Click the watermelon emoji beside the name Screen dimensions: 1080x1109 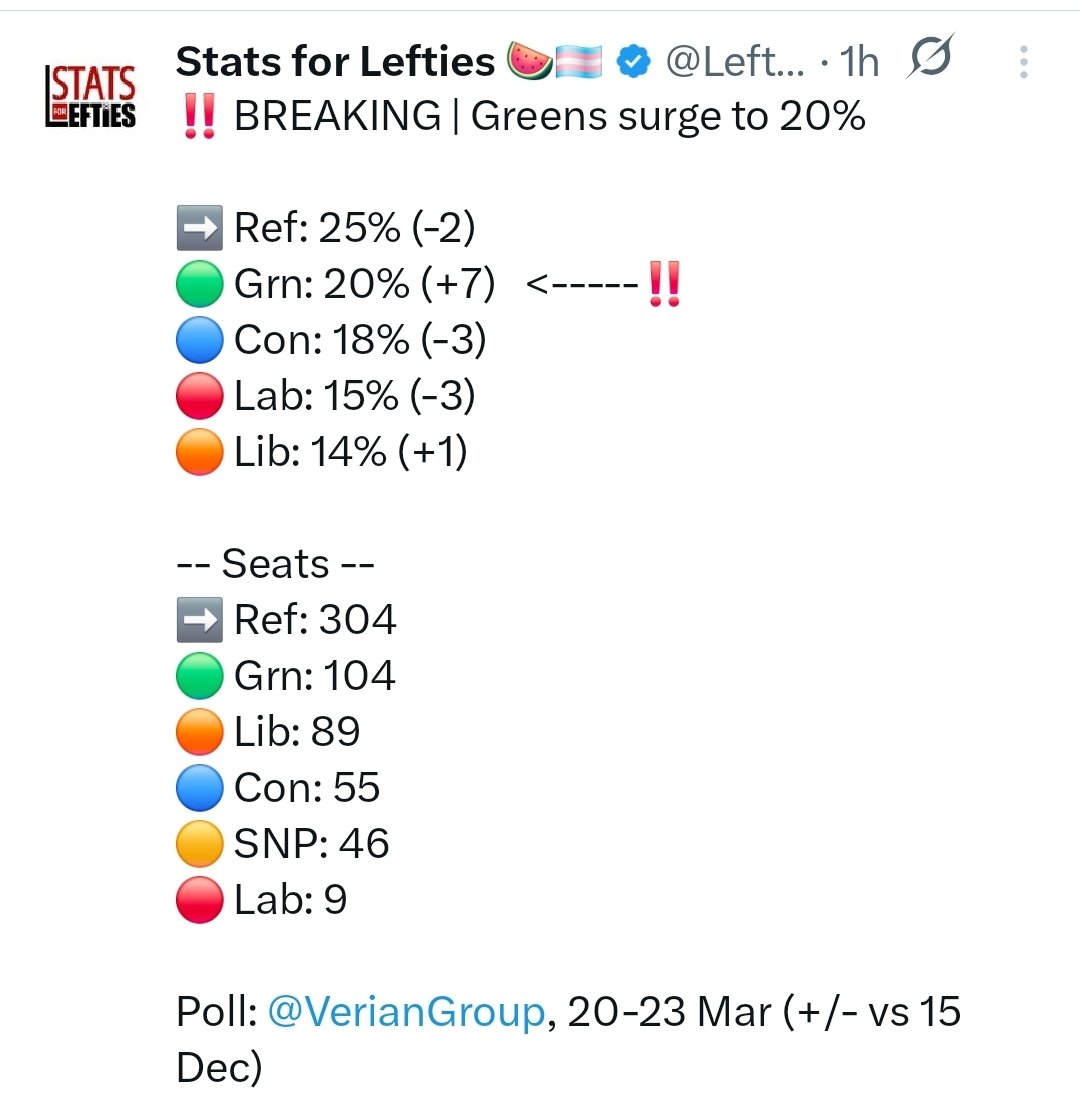pos(531,62)
